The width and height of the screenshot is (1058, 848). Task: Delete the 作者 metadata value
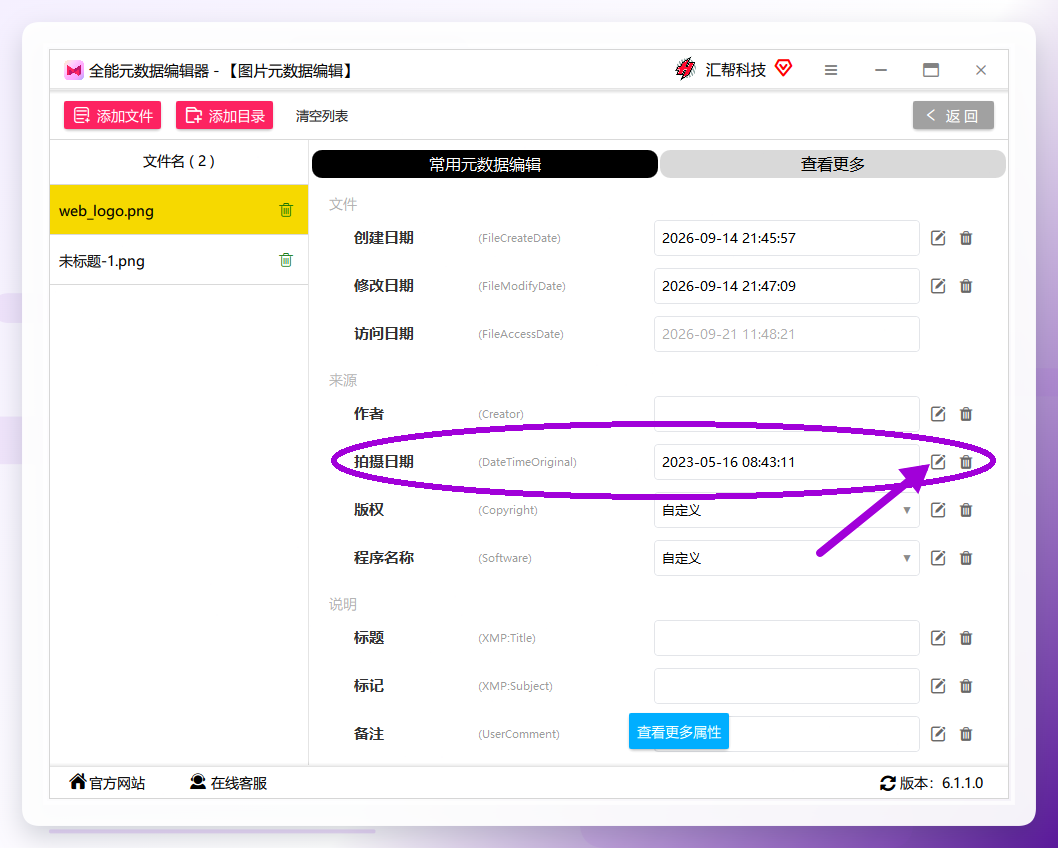[966, 414]
